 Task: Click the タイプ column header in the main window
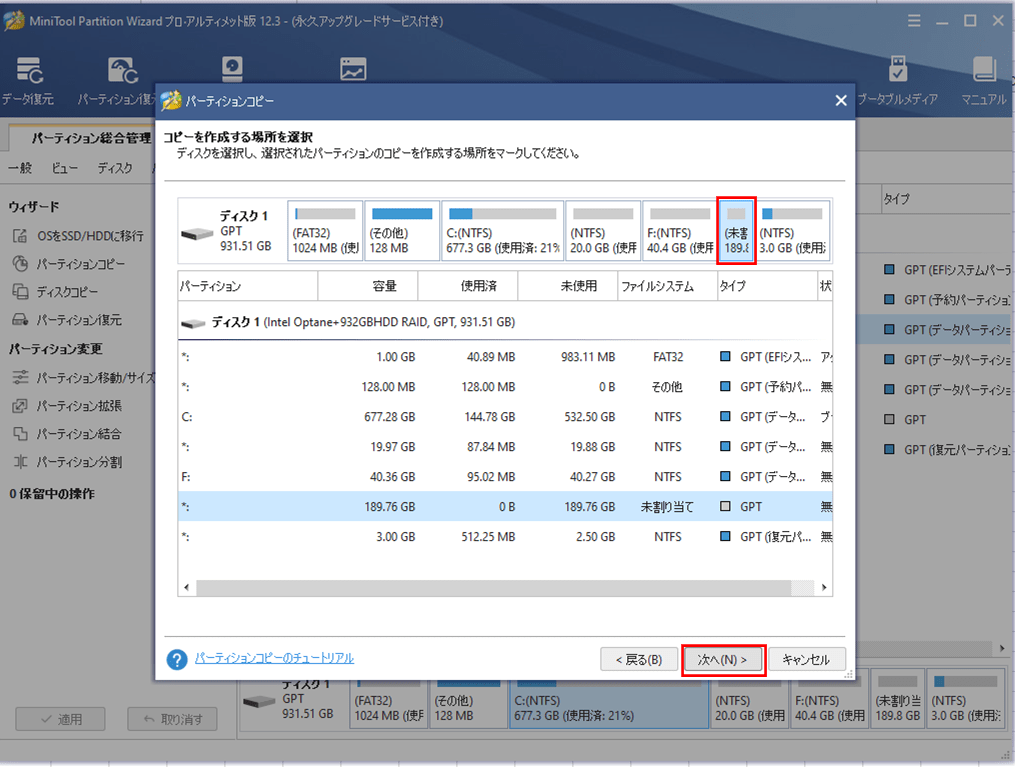[947, 199]
